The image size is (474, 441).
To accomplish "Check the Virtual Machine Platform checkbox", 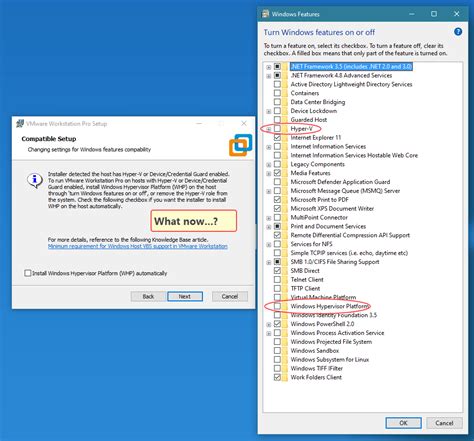I will 277,297.
